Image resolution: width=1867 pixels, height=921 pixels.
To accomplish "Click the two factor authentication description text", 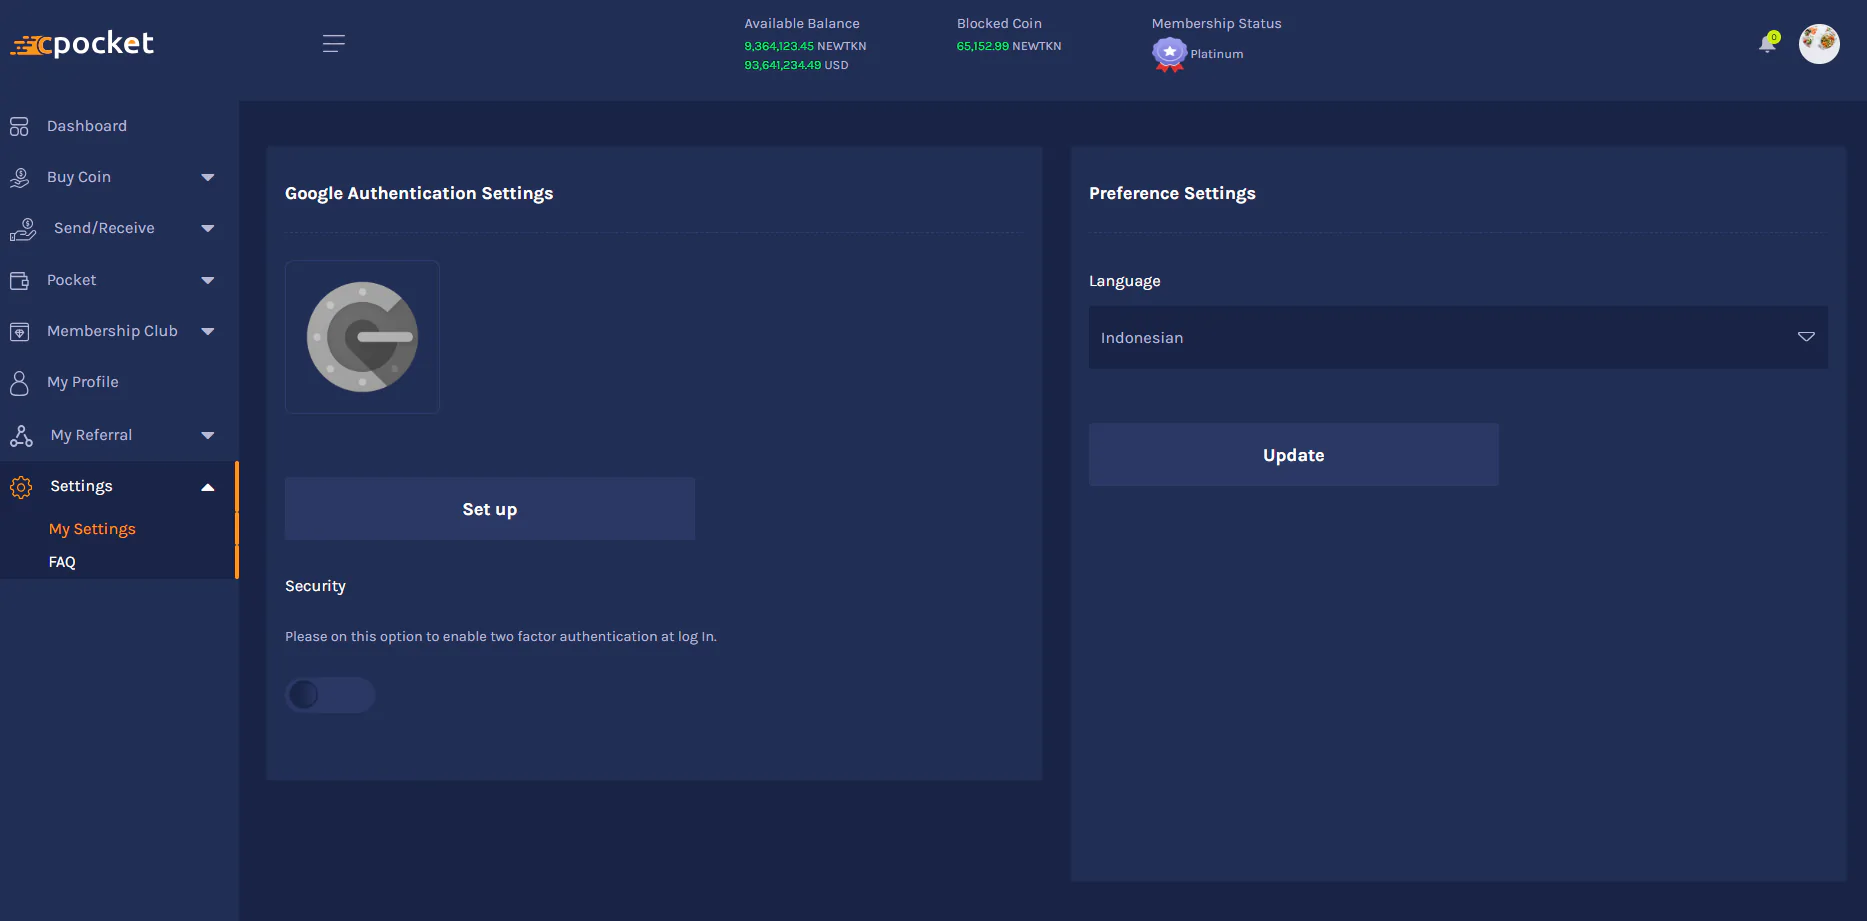I will [x=501, y=636].
